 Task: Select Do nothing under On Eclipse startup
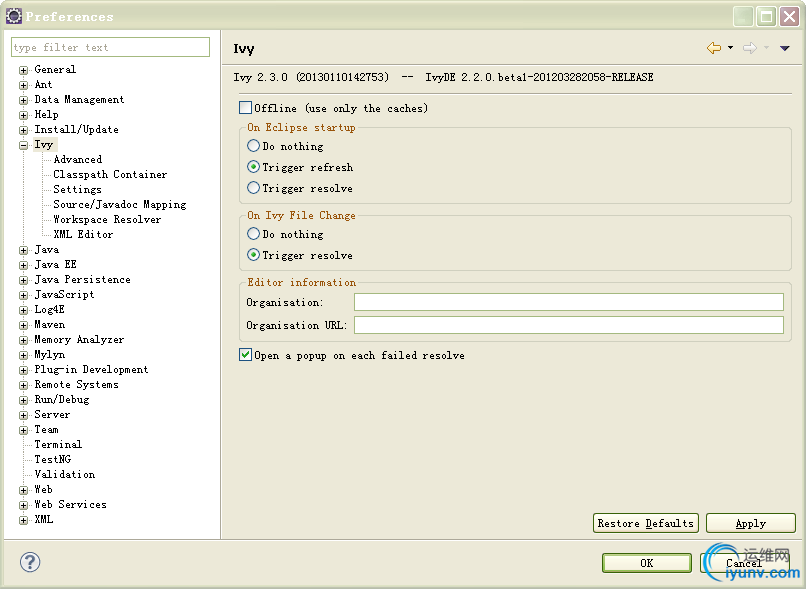click(253, 146)
